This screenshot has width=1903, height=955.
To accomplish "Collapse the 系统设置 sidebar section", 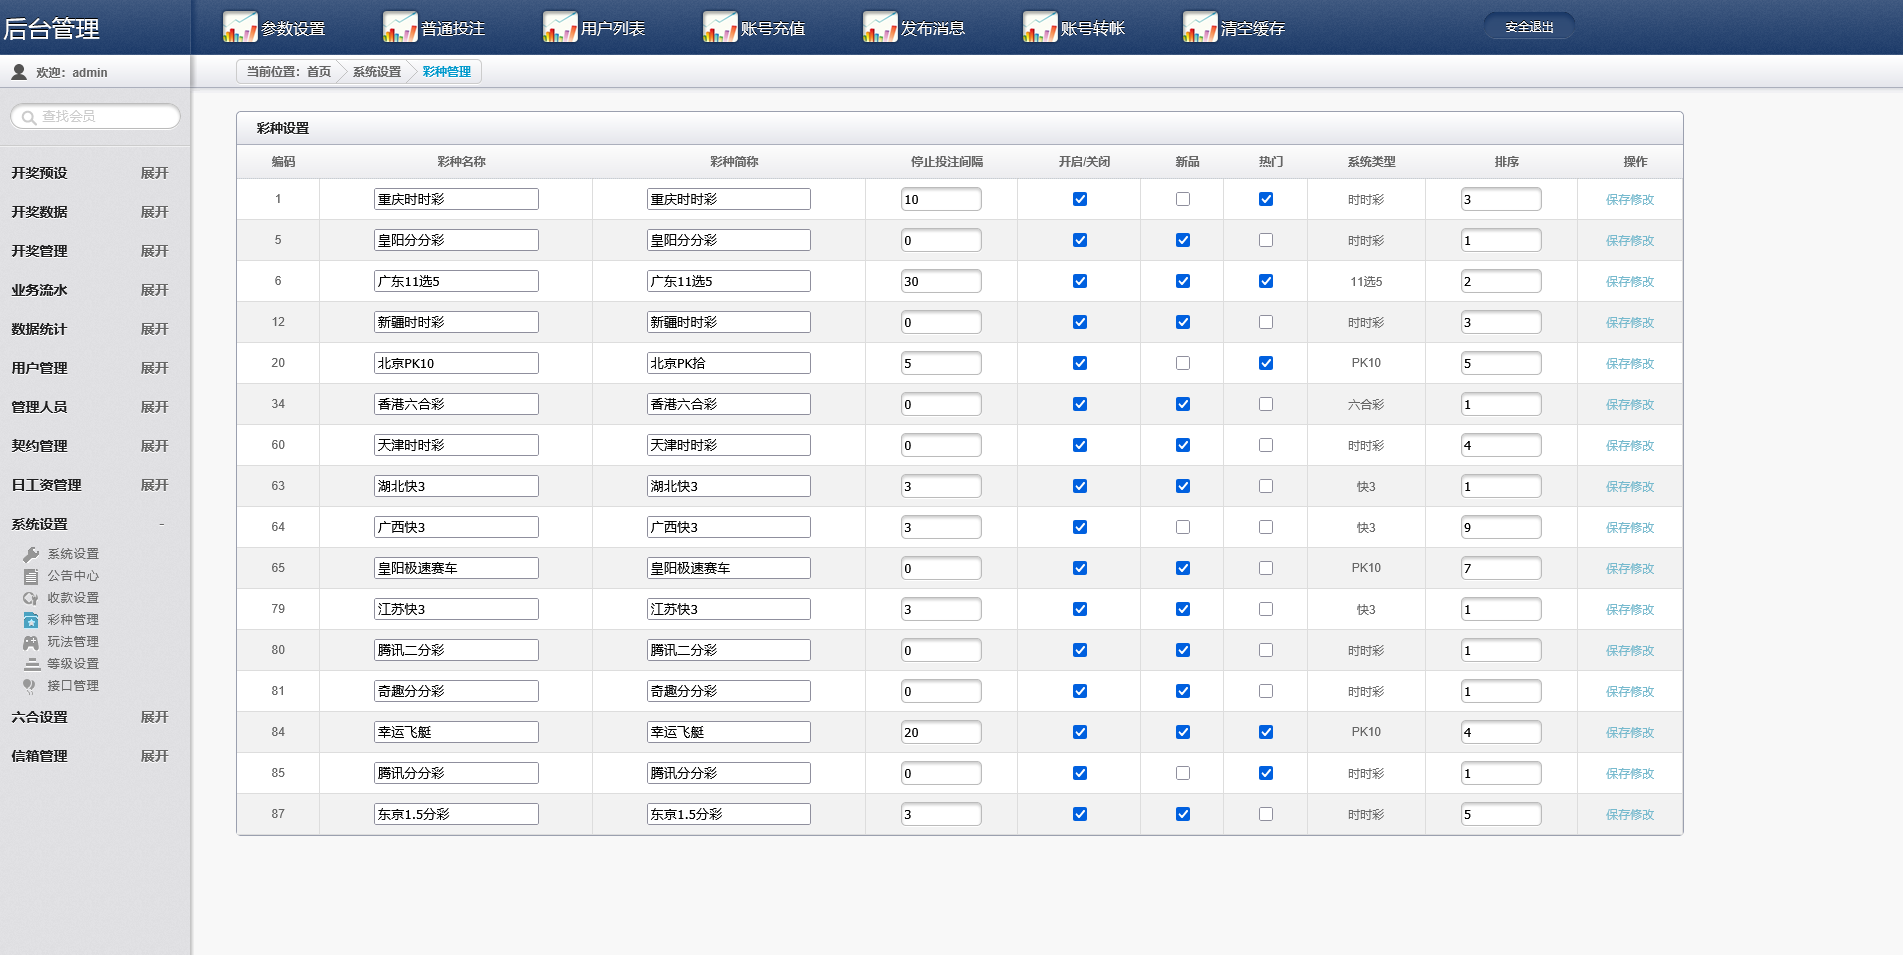I will click(161, 524).
